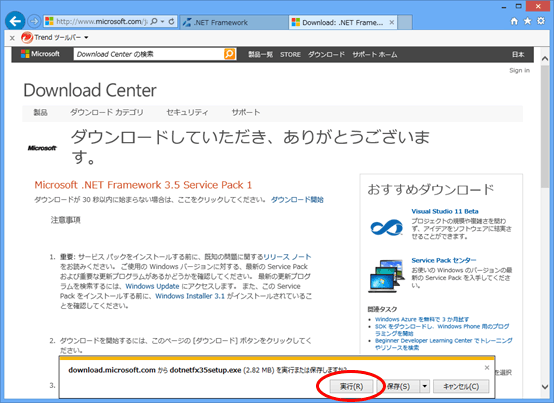Expand the Trend ツールバー dropdown arrow
Screen dimensions: 554x403
click(x=86, y=37)
